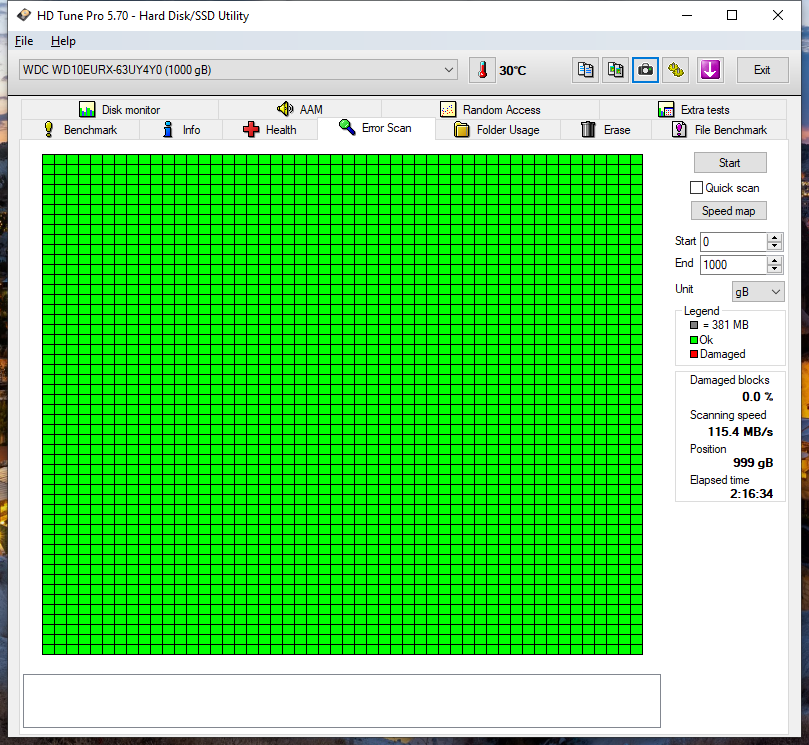
Task: Open the Speed map view
Action: pos(728,210)
